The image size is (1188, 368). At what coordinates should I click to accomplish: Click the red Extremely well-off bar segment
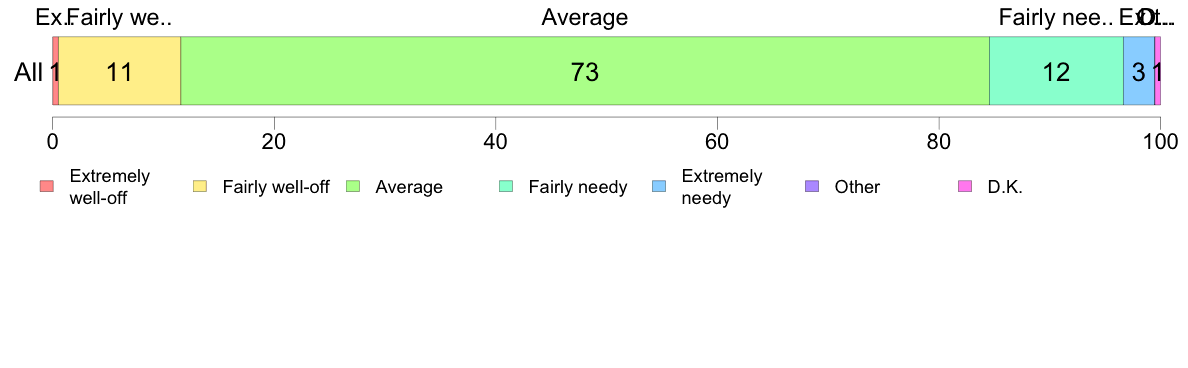55,71
